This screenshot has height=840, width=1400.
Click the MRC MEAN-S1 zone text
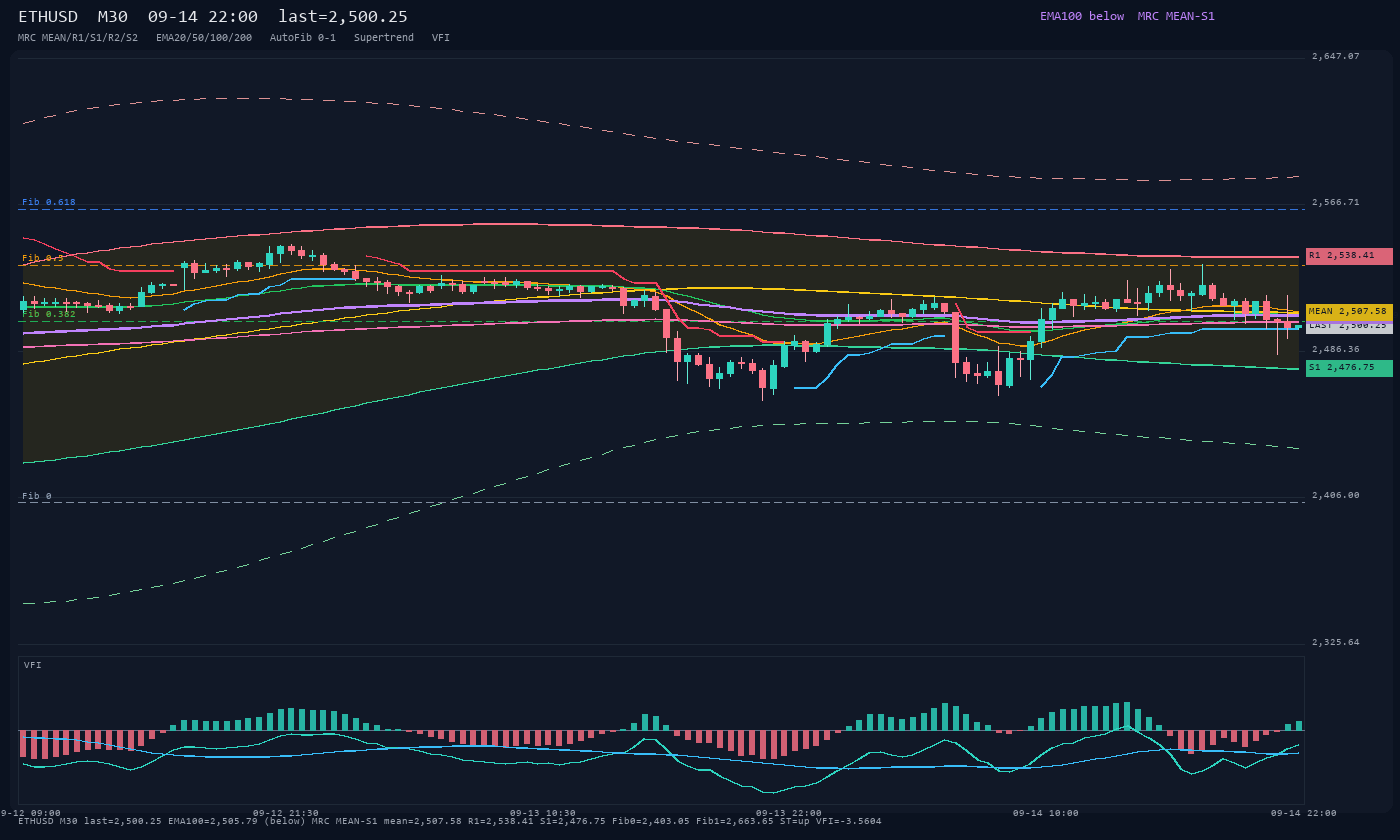[x=1176, y=16]
